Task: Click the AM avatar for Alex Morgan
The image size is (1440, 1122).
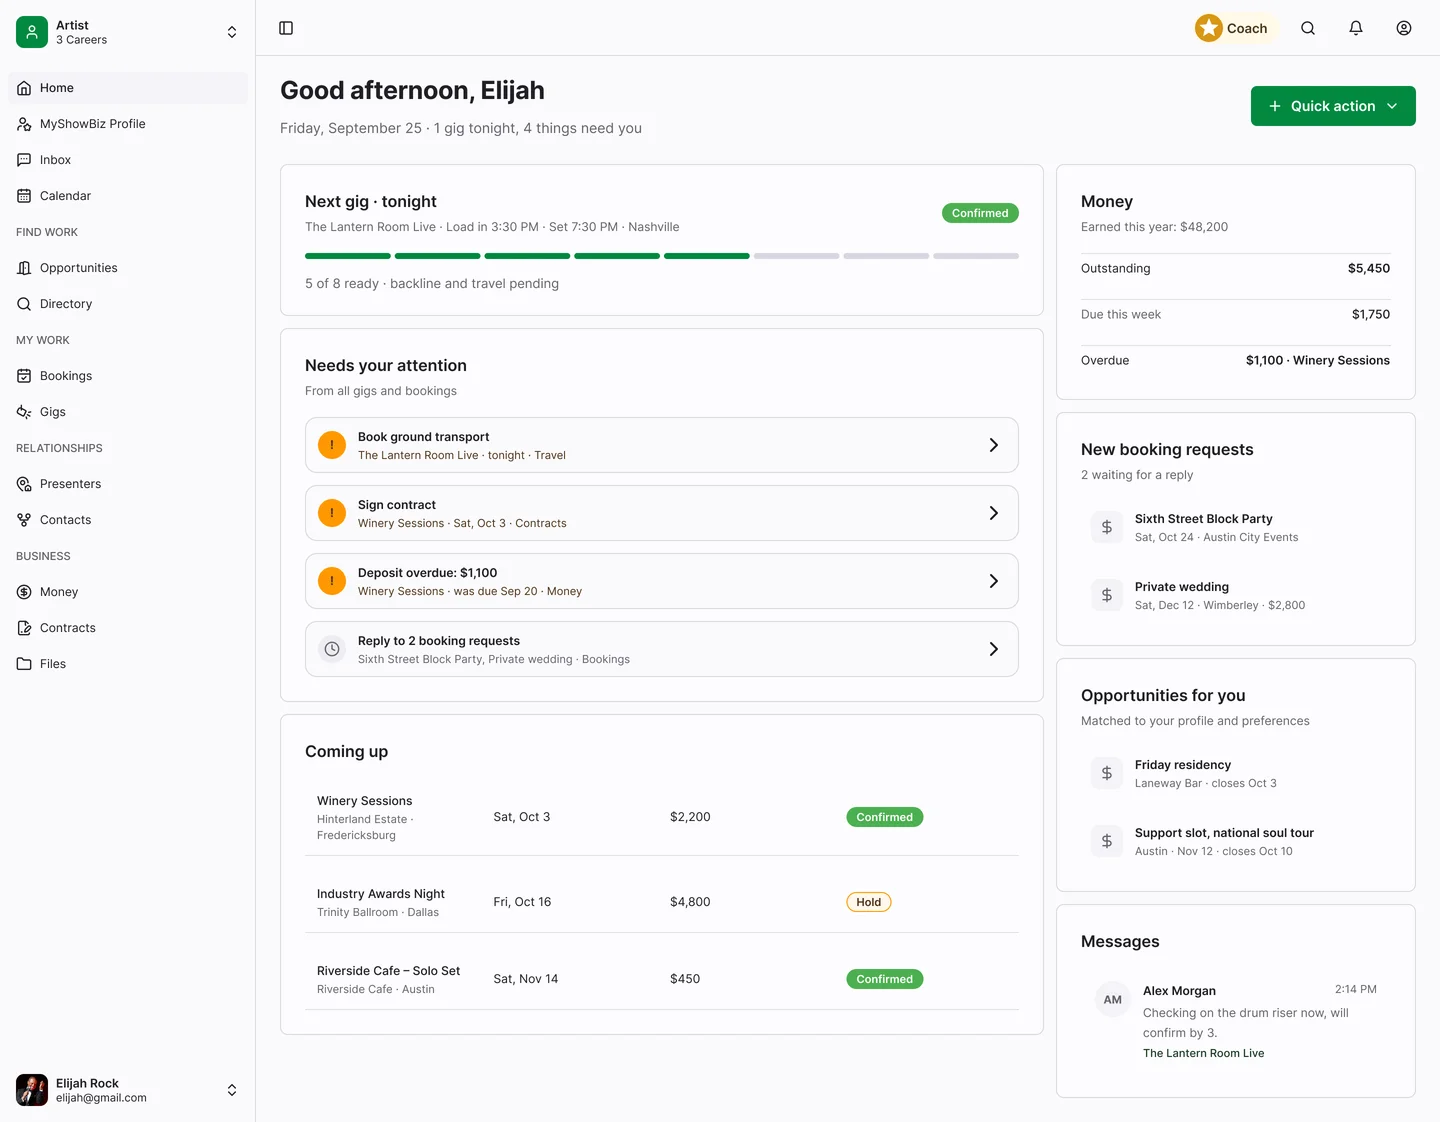Action: point(1113,1000)
